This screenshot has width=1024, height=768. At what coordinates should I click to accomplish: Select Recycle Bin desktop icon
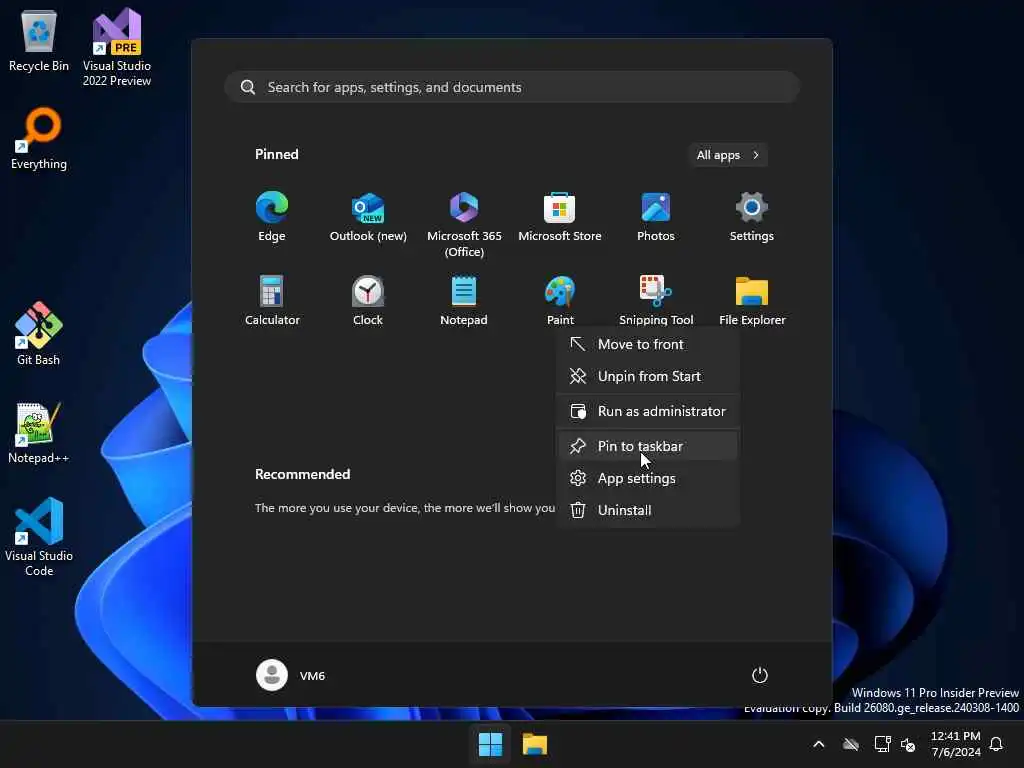pos(39,42)
